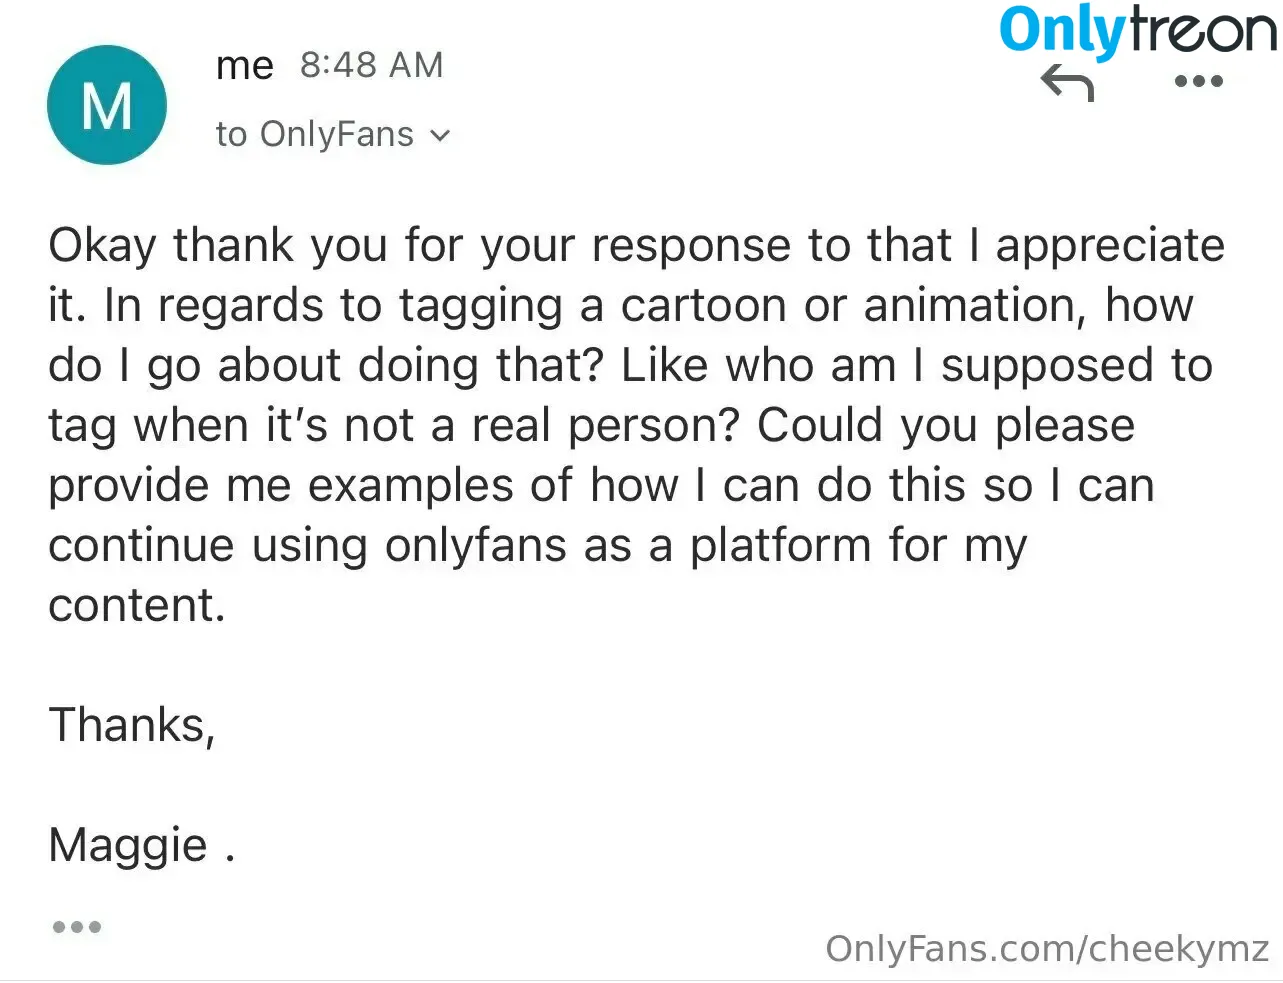Expand recipient details chevron beside OnlyFans
1283x983 pixels.
click(440, 135)
